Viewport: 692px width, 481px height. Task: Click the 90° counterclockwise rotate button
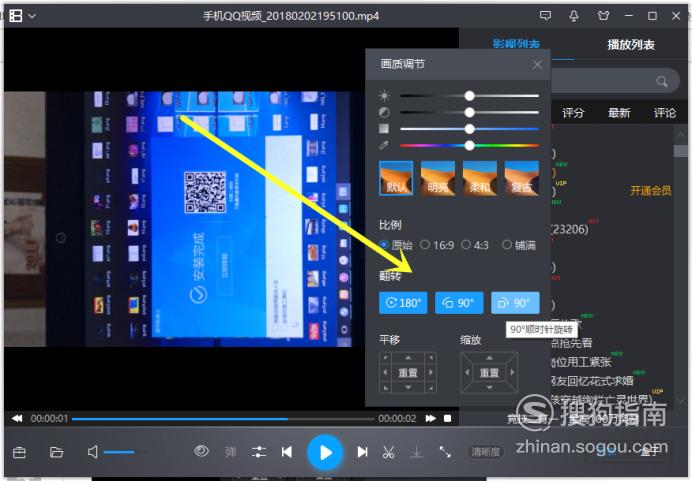(x=459, y=303)
